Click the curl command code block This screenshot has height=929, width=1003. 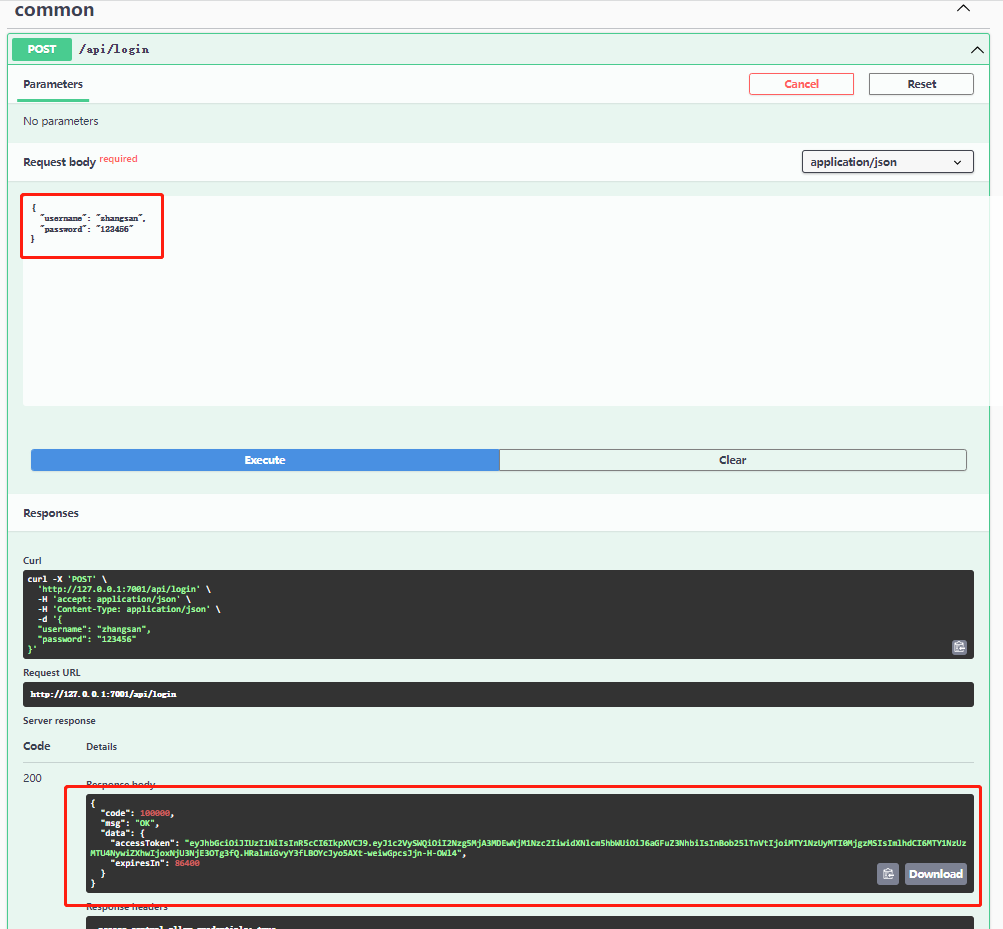click(x=498, y=614)
